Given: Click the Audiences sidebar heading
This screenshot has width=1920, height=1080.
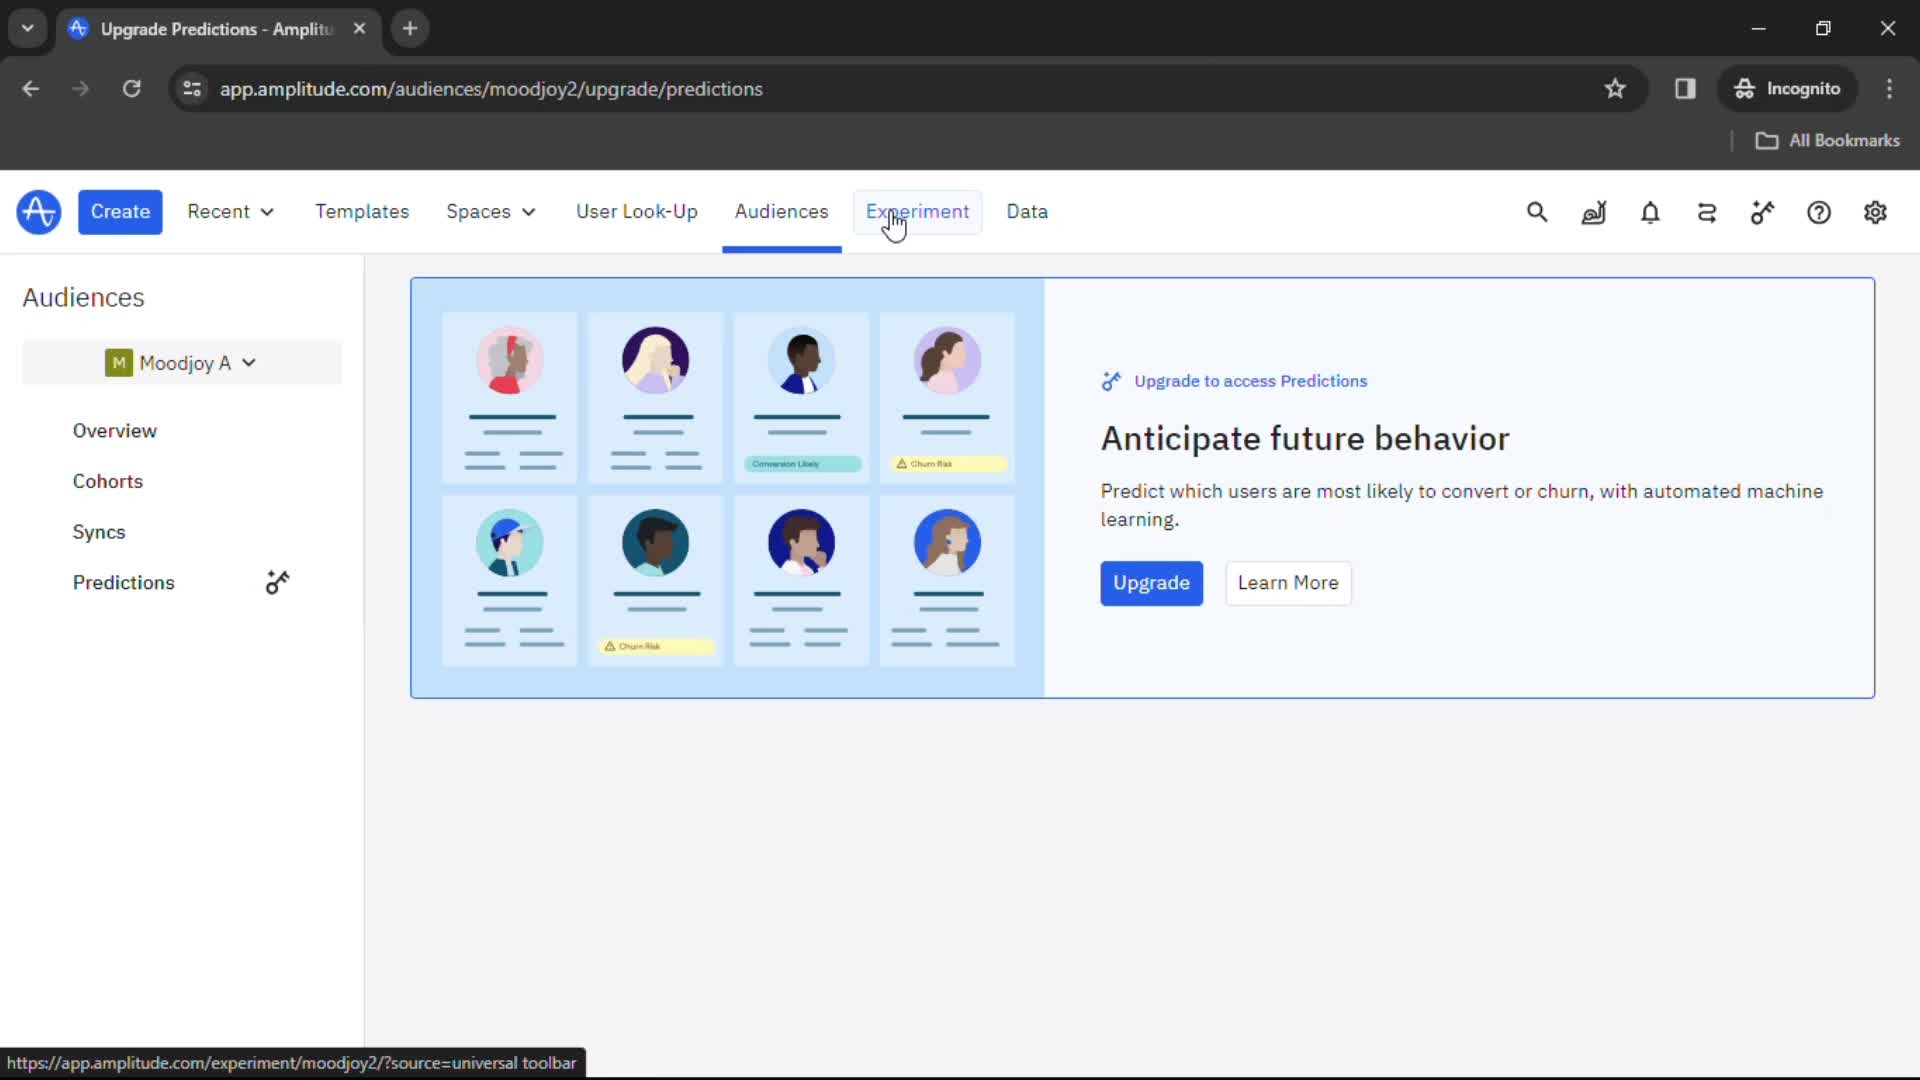Looking at the screenshot, I should click(x=83, y=298).
